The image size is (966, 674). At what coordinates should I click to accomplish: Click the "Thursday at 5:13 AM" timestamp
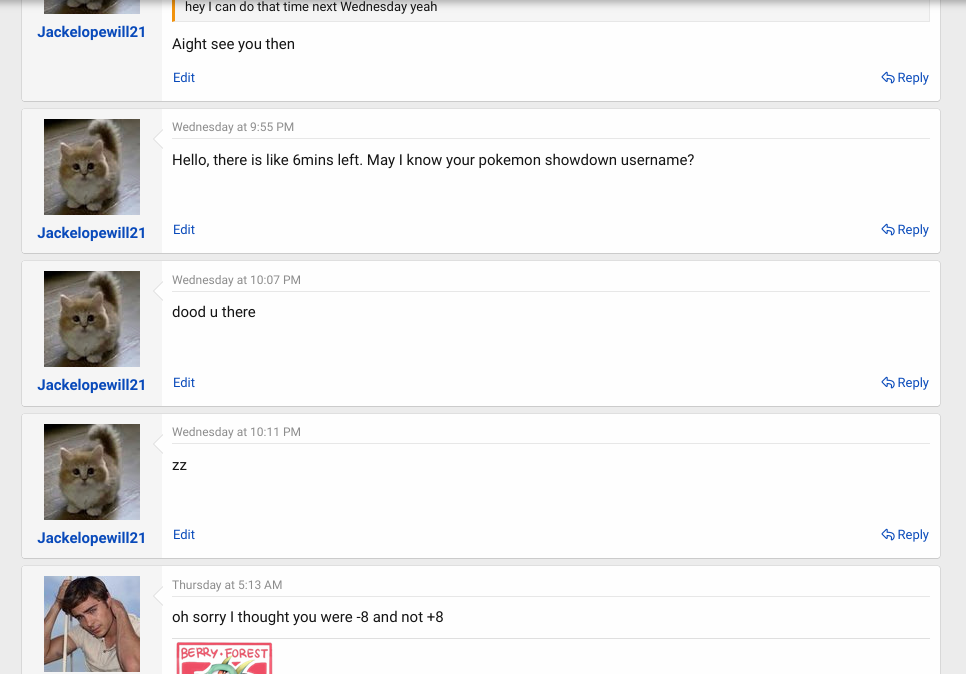coord(226,584)
